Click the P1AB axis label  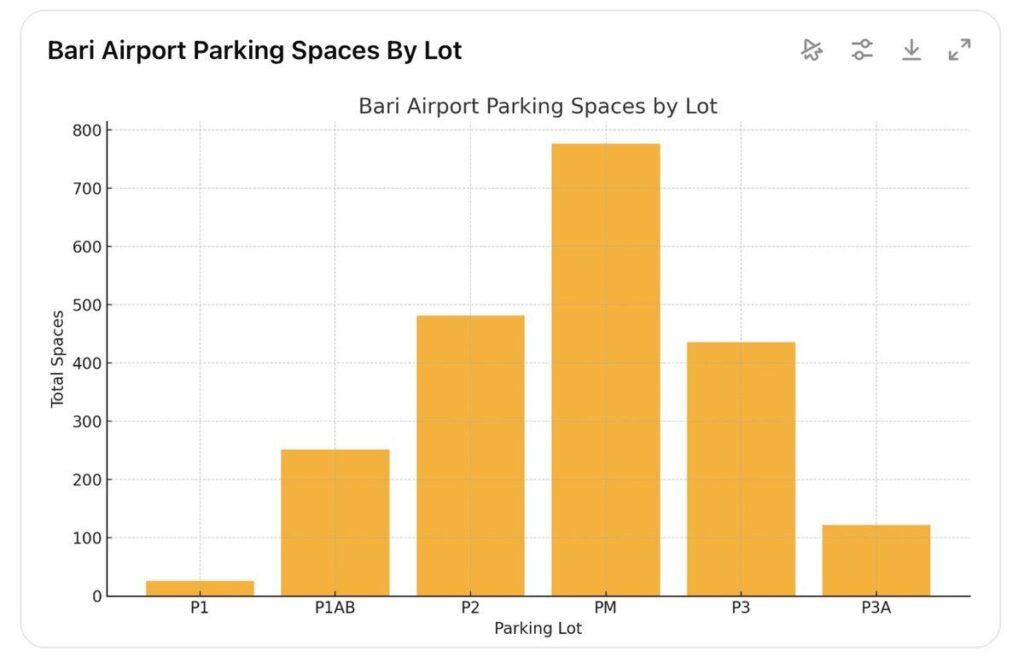(336, 608)
